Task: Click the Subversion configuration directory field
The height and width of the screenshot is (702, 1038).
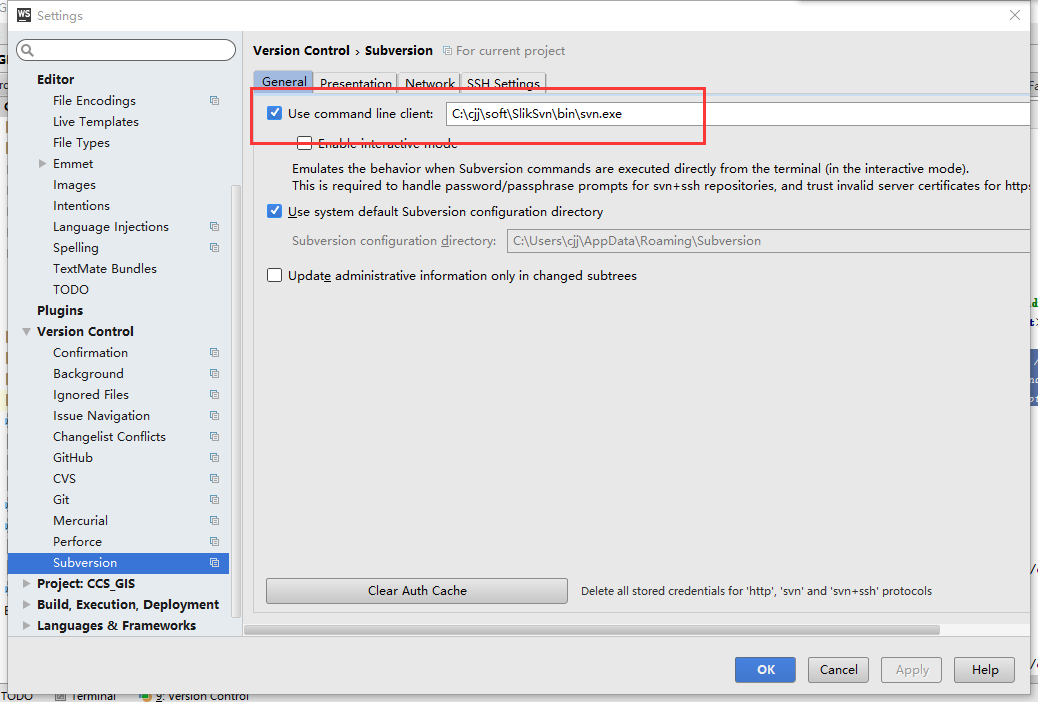Action: click(x=768, y=241)
